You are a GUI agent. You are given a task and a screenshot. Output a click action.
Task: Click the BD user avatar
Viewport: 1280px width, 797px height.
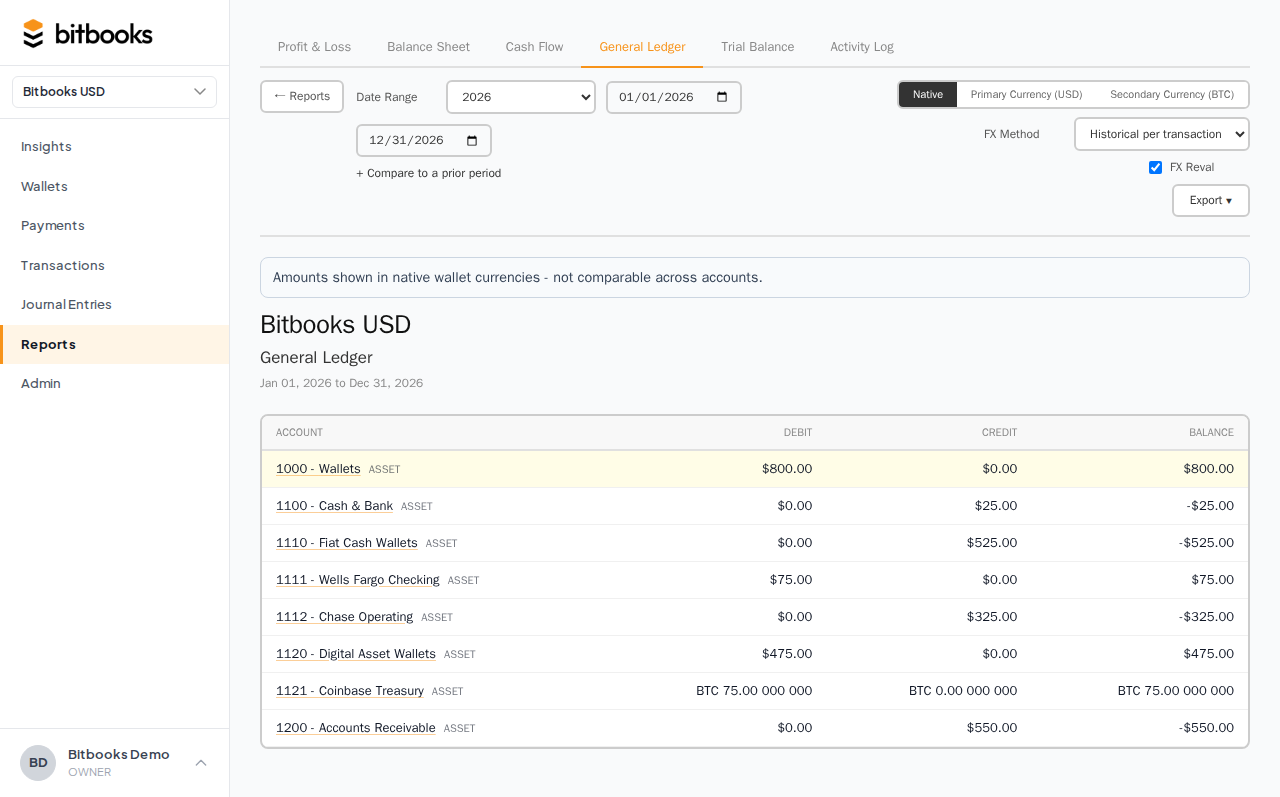coord(38,763)
